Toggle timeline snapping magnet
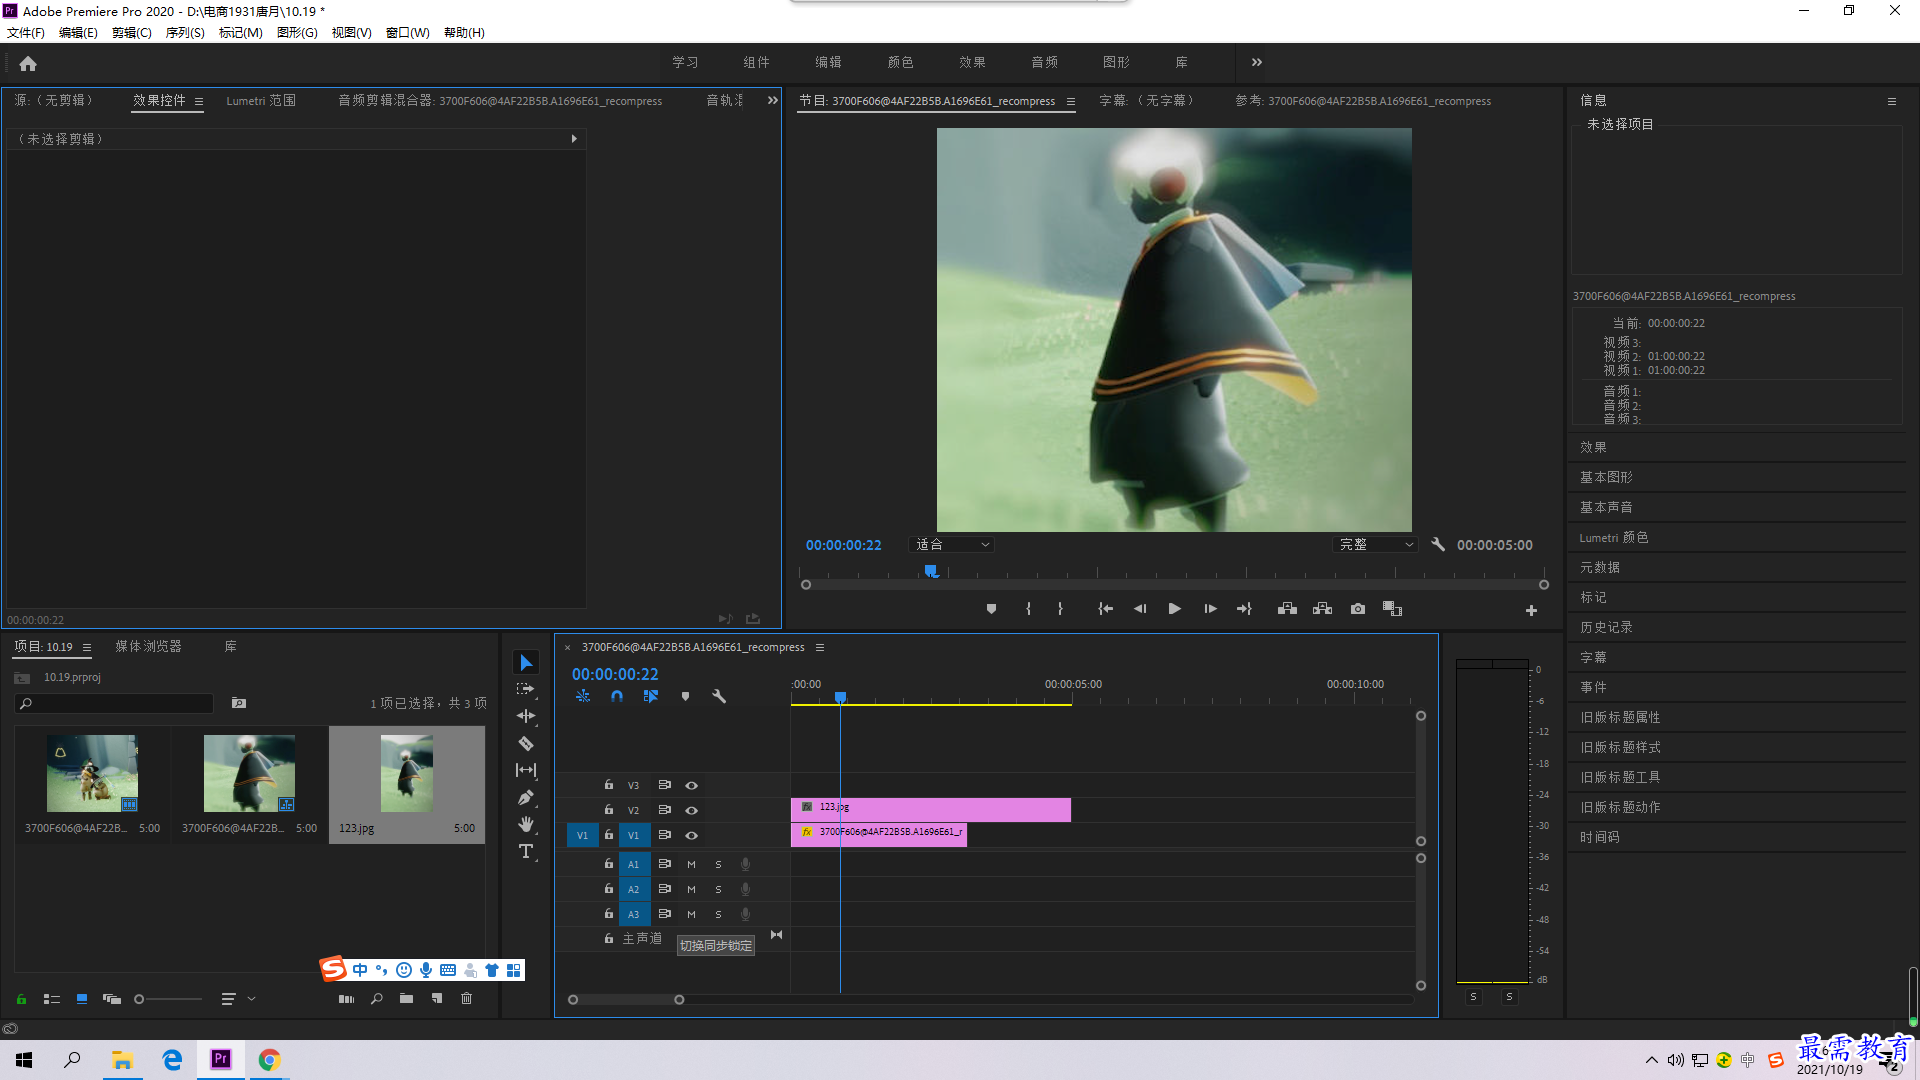Viewport: 1920px width, 1080px height. (x=617, y=696)
